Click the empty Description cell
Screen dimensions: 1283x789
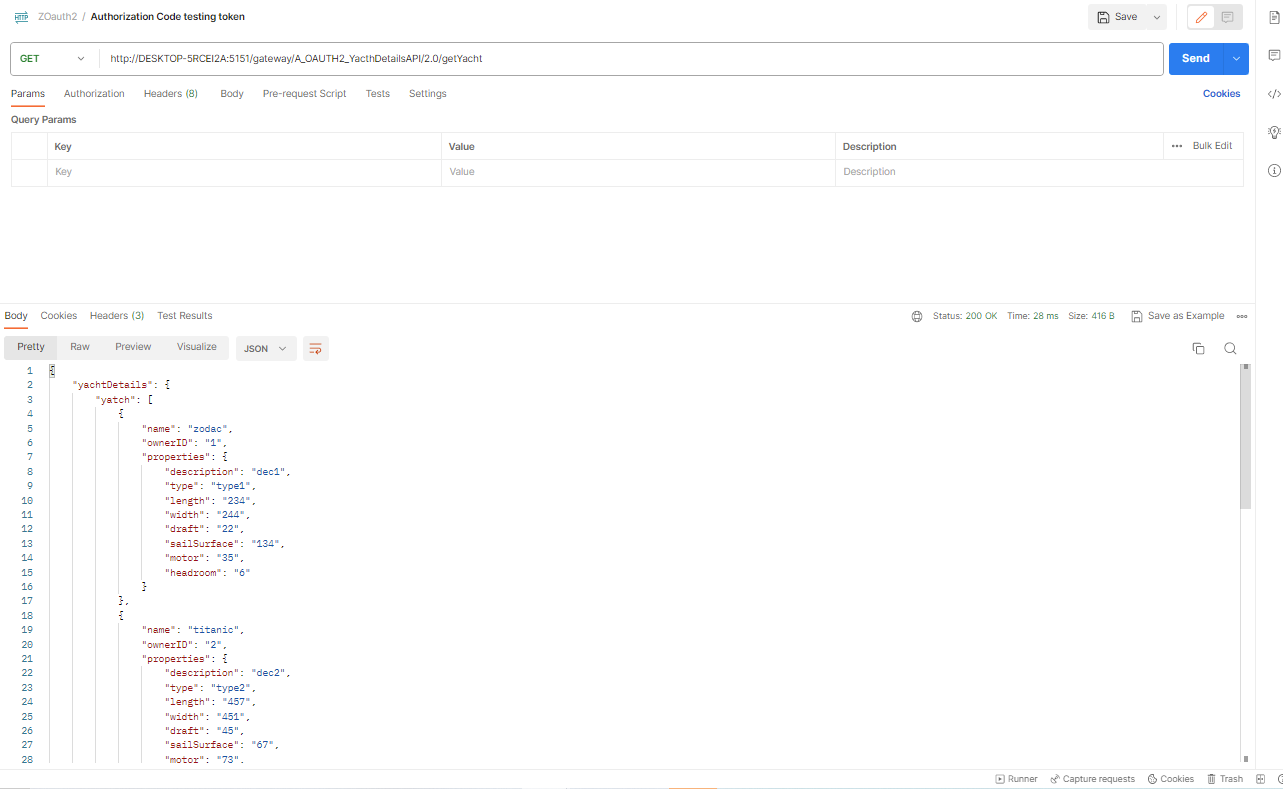click(x=1039, y=172)
